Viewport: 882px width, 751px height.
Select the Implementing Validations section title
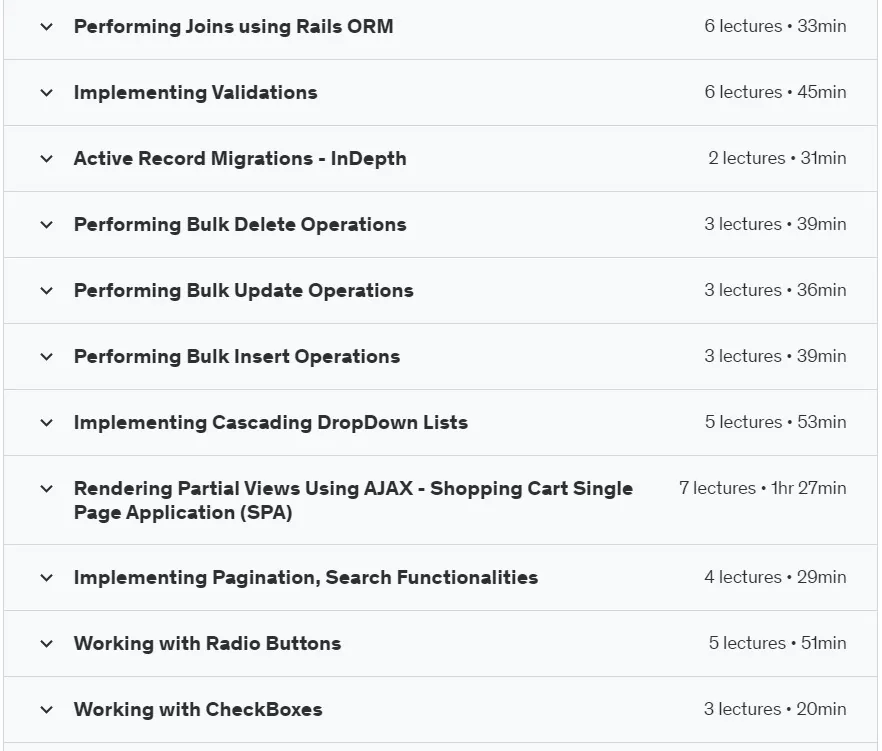pyautogui.click(x=195, y=93)
